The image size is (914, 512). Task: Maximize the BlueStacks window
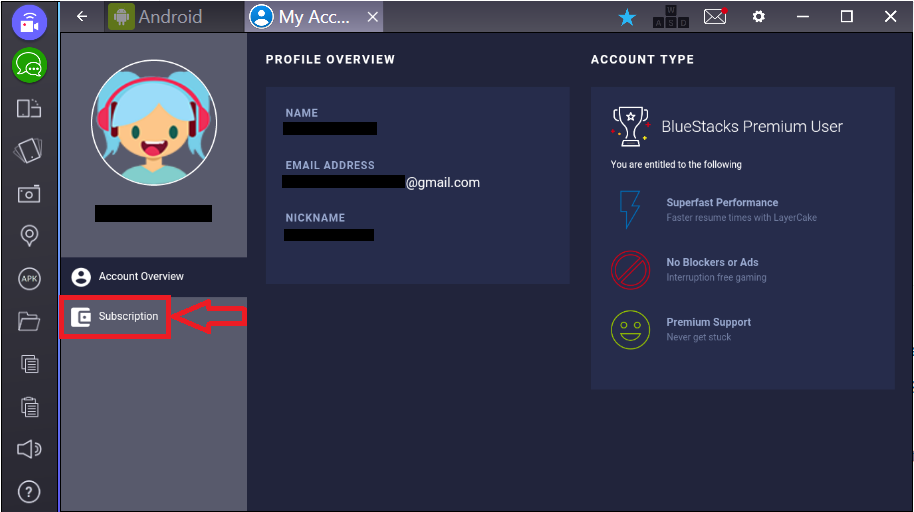(x=846, y=16)
